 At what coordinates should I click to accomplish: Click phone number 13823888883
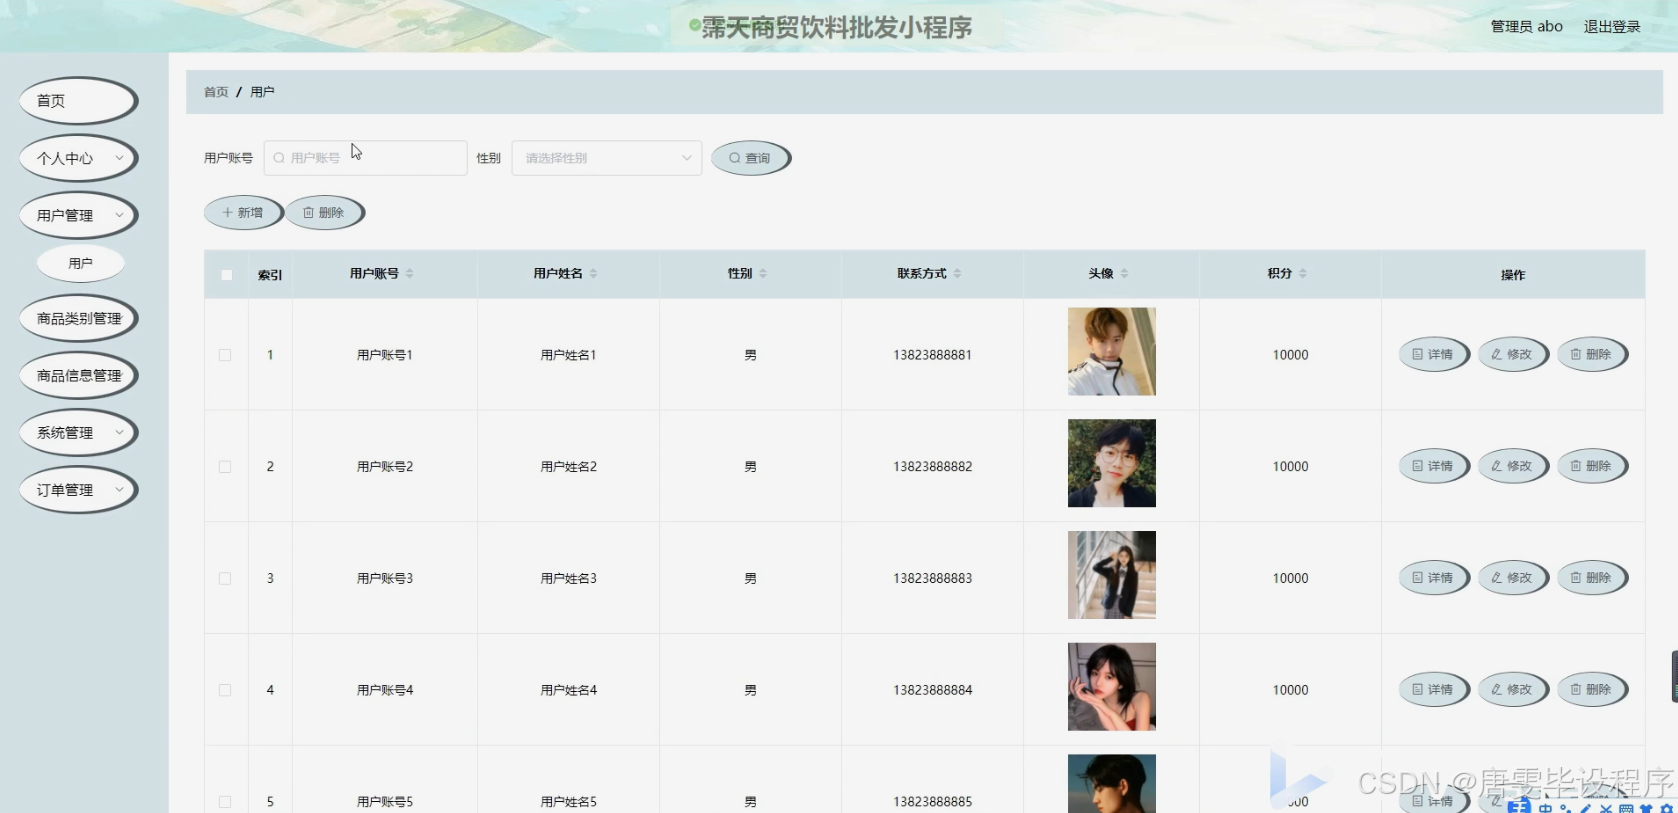click(932, 579)
